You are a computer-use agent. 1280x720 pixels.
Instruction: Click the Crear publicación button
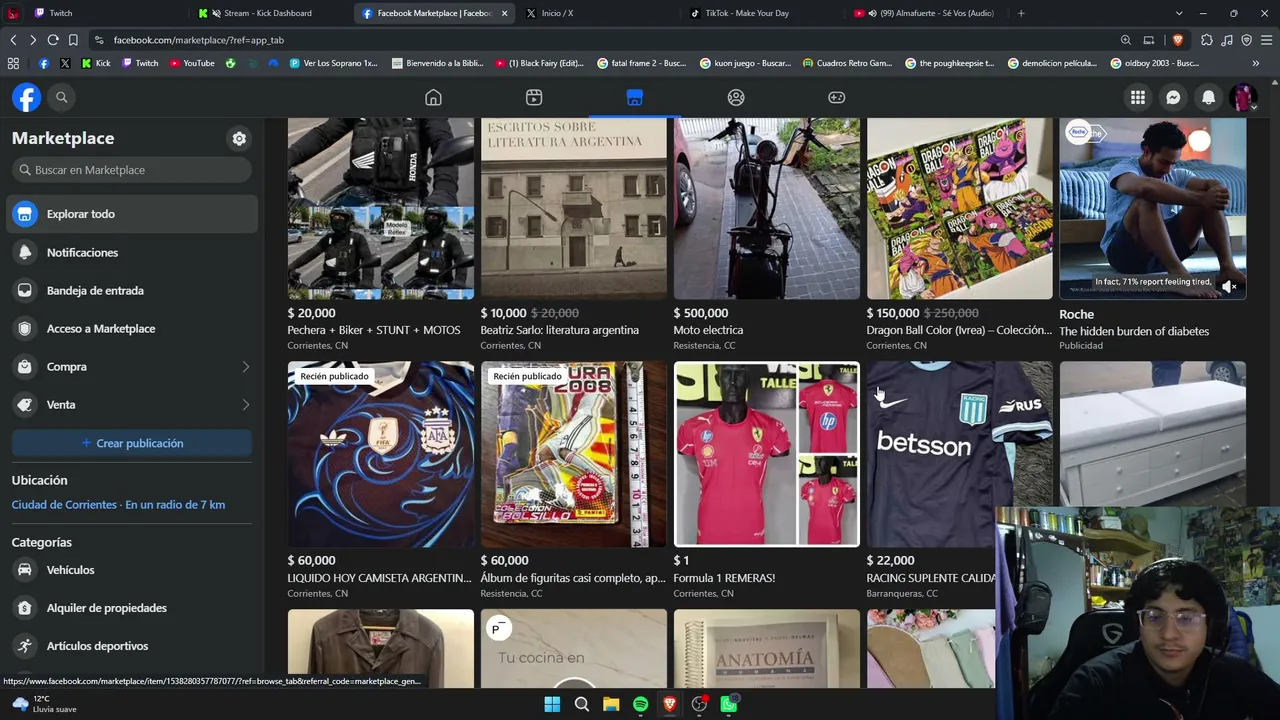pyautogui.click(x=132, y=443)
